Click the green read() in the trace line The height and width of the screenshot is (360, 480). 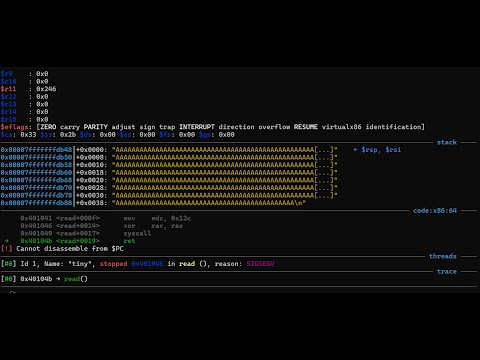pos(76,279)
